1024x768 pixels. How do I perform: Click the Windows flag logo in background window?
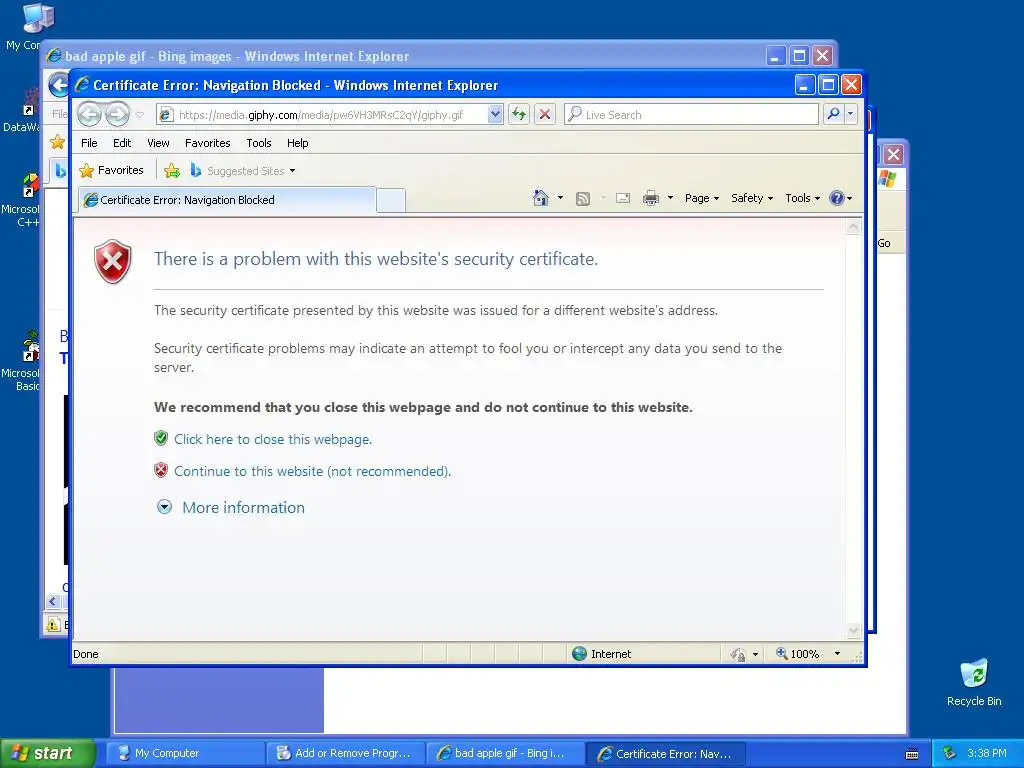click(888, 178)
